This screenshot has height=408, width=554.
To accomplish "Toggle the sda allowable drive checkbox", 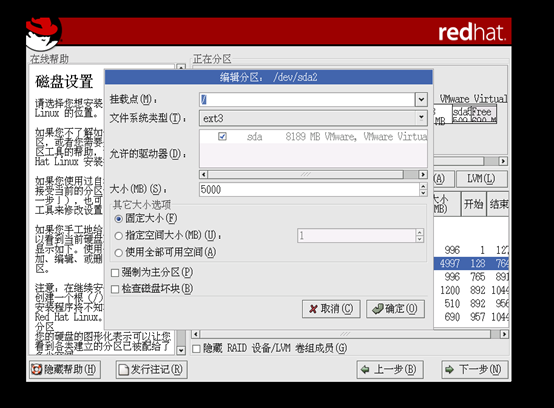I will pos(222,136).
